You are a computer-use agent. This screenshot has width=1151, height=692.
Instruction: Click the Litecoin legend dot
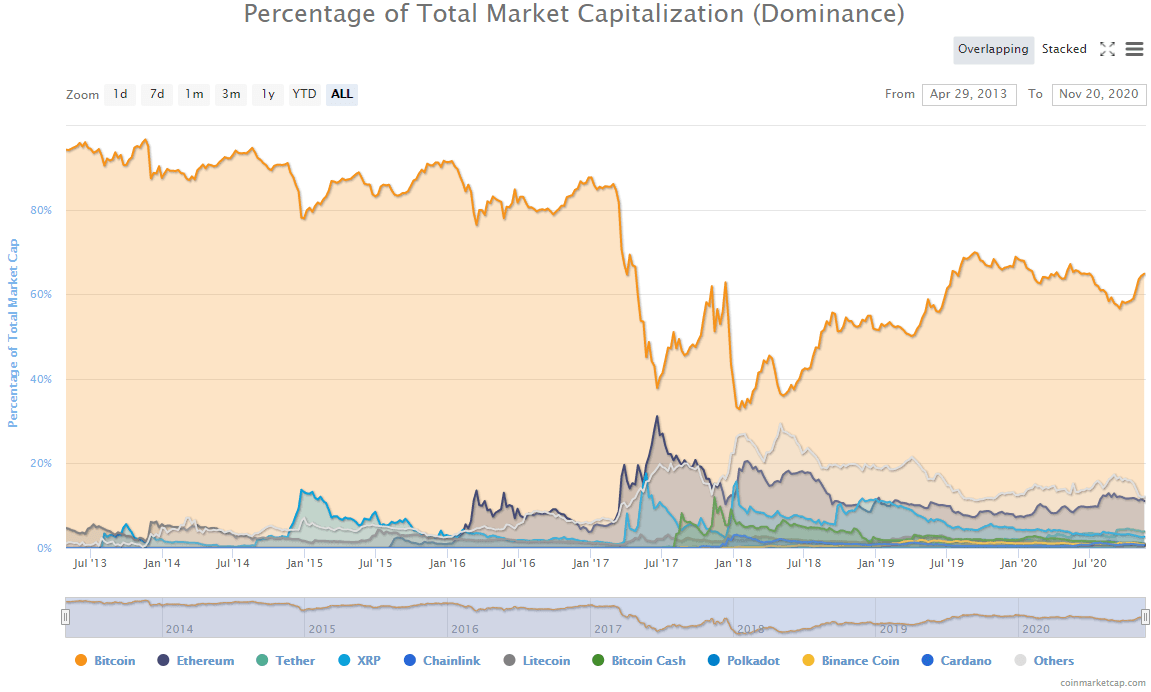(511, 660)
